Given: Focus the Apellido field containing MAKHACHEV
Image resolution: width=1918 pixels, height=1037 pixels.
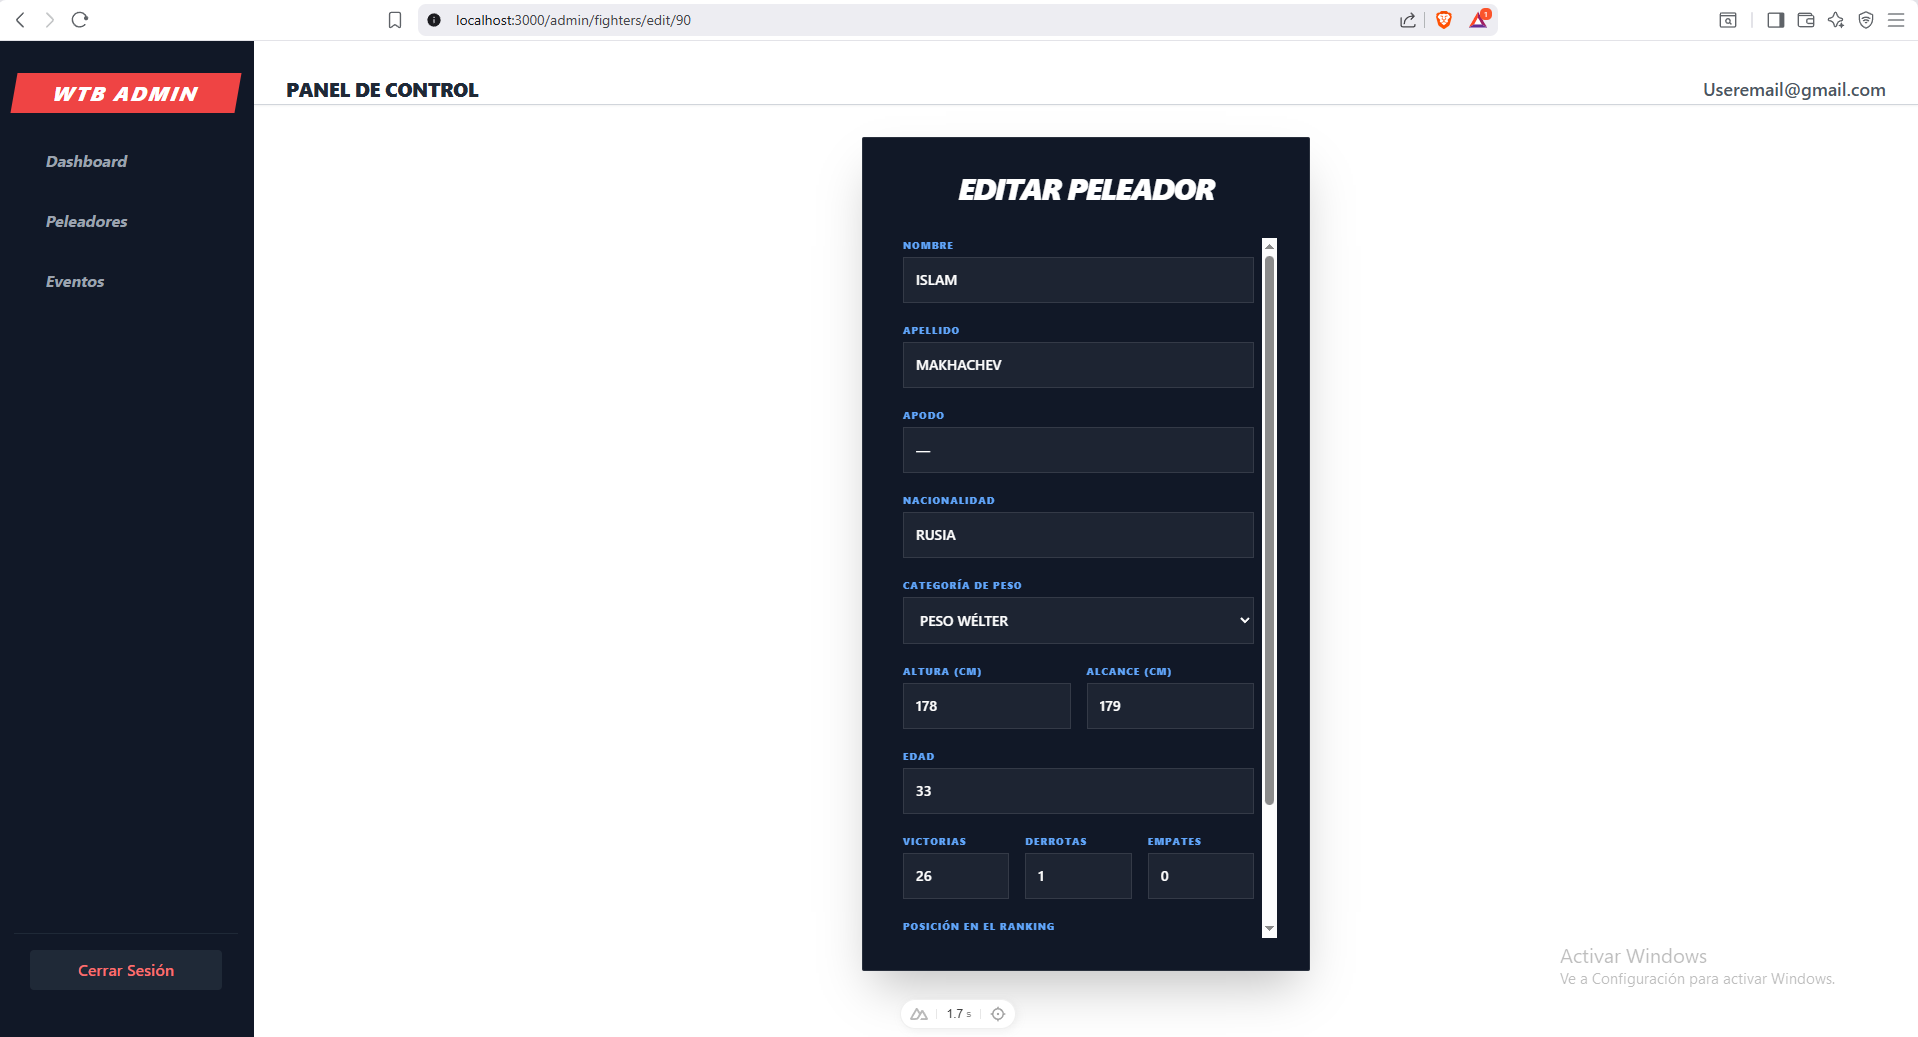Looking at the screenshot, I should [x=1077, y=365].
